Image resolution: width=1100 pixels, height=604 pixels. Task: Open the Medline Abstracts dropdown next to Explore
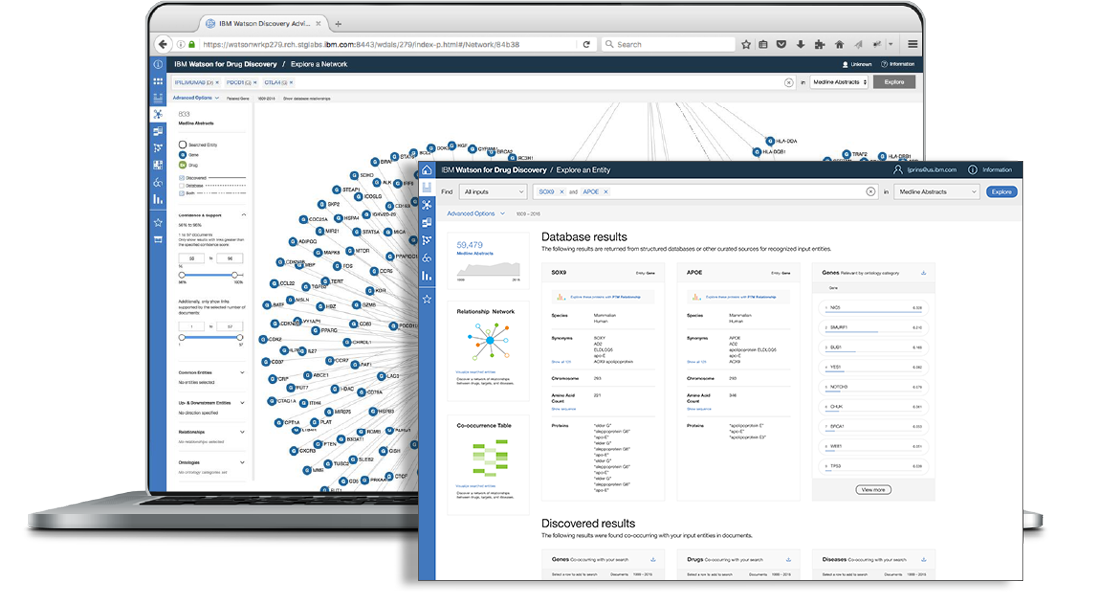click(x=935, y=192)
